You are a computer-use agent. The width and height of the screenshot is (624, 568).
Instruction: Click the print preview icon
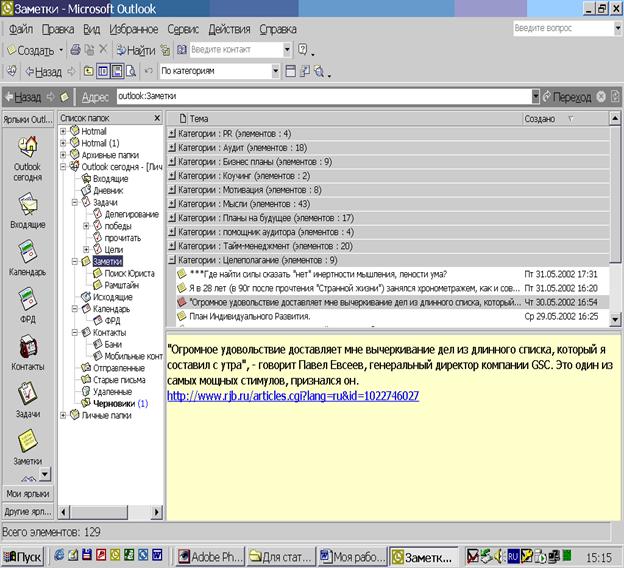coord(131,71)
